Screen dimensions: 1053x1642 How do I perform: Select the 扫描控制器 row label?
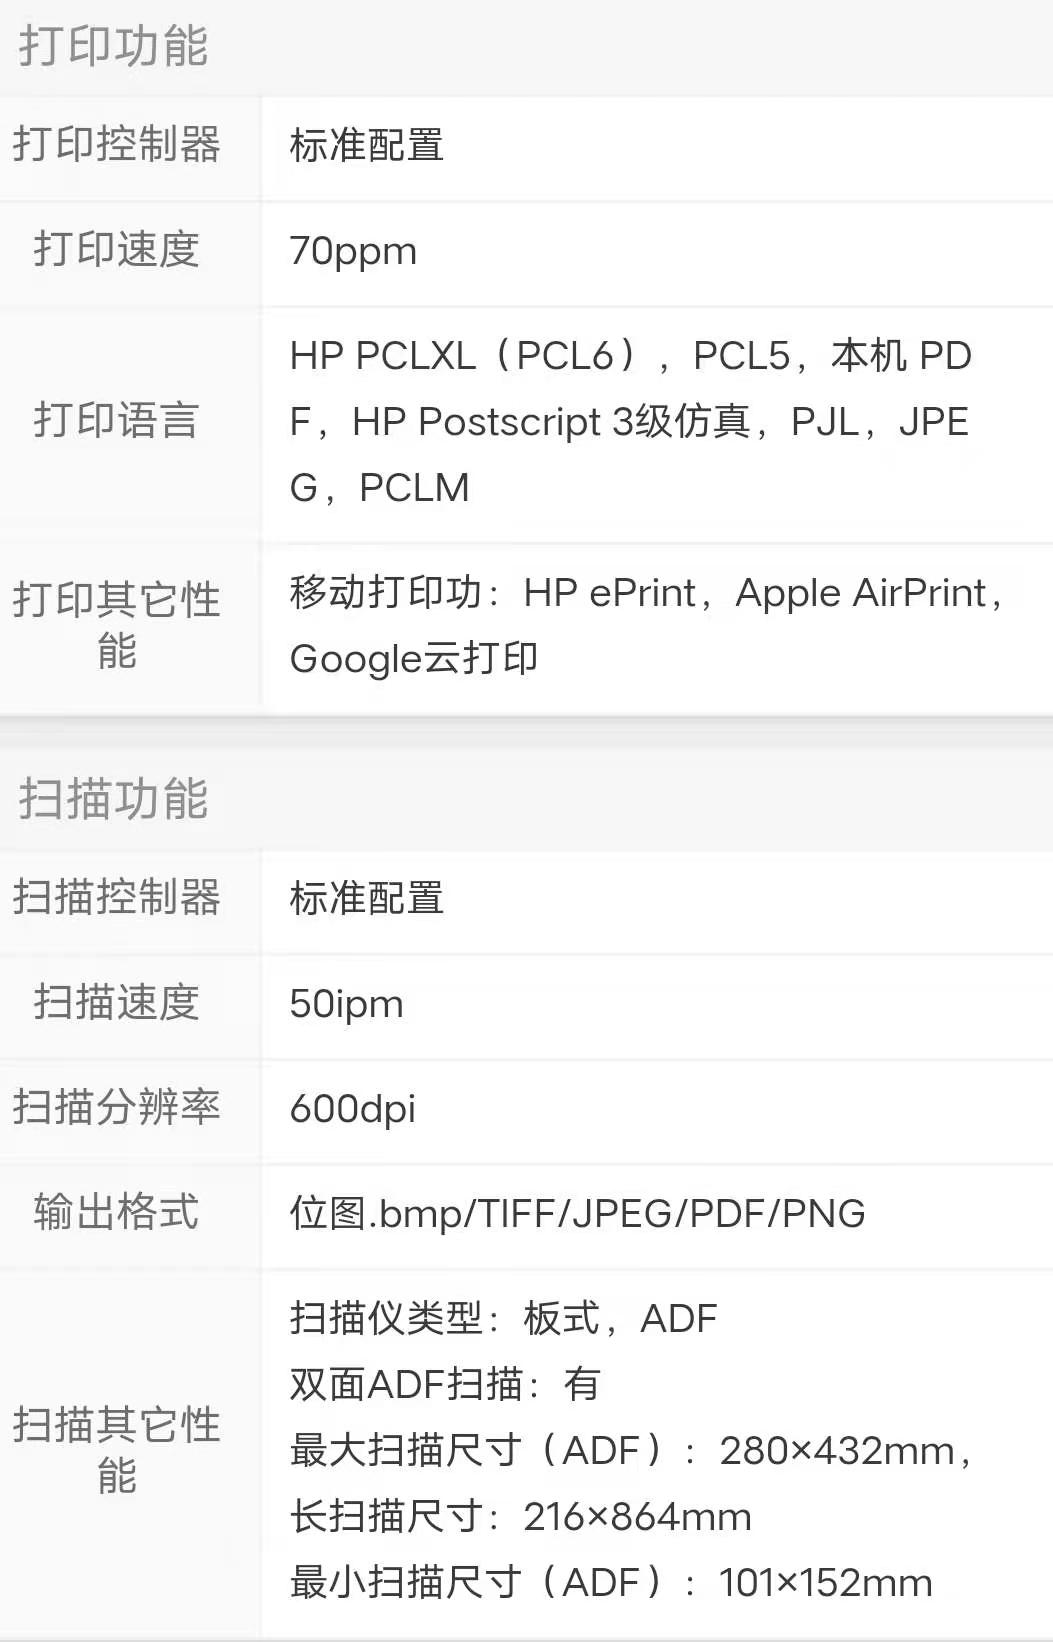click(x=117, y=897)
